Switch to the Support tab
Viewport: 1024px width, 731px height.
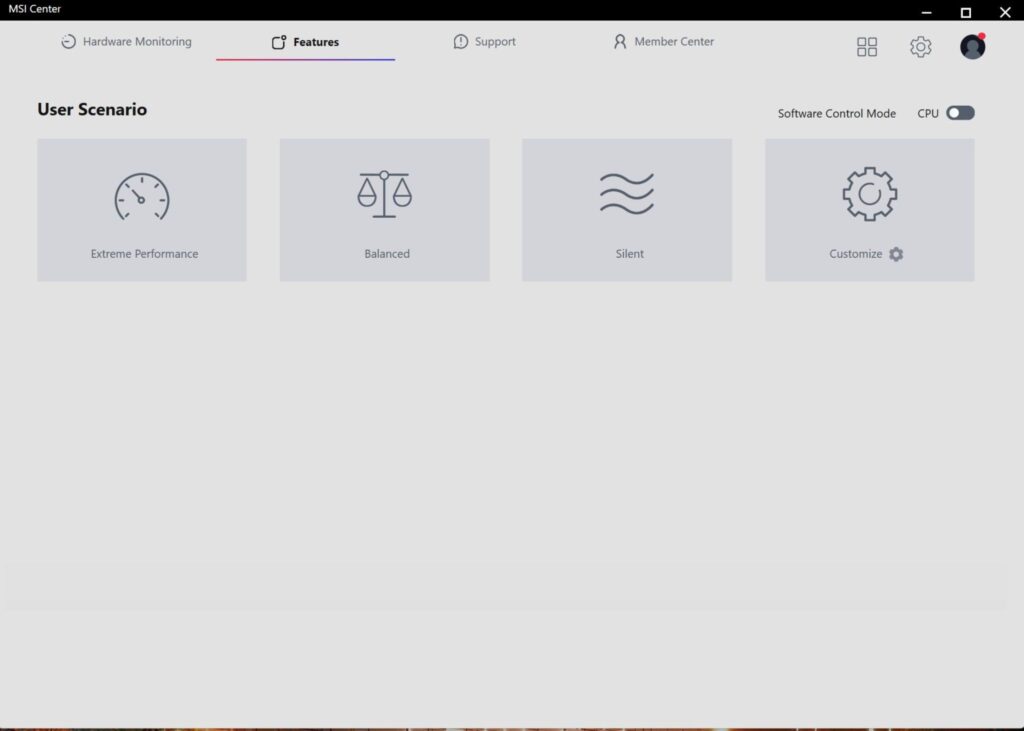click(x=484, y=42)
